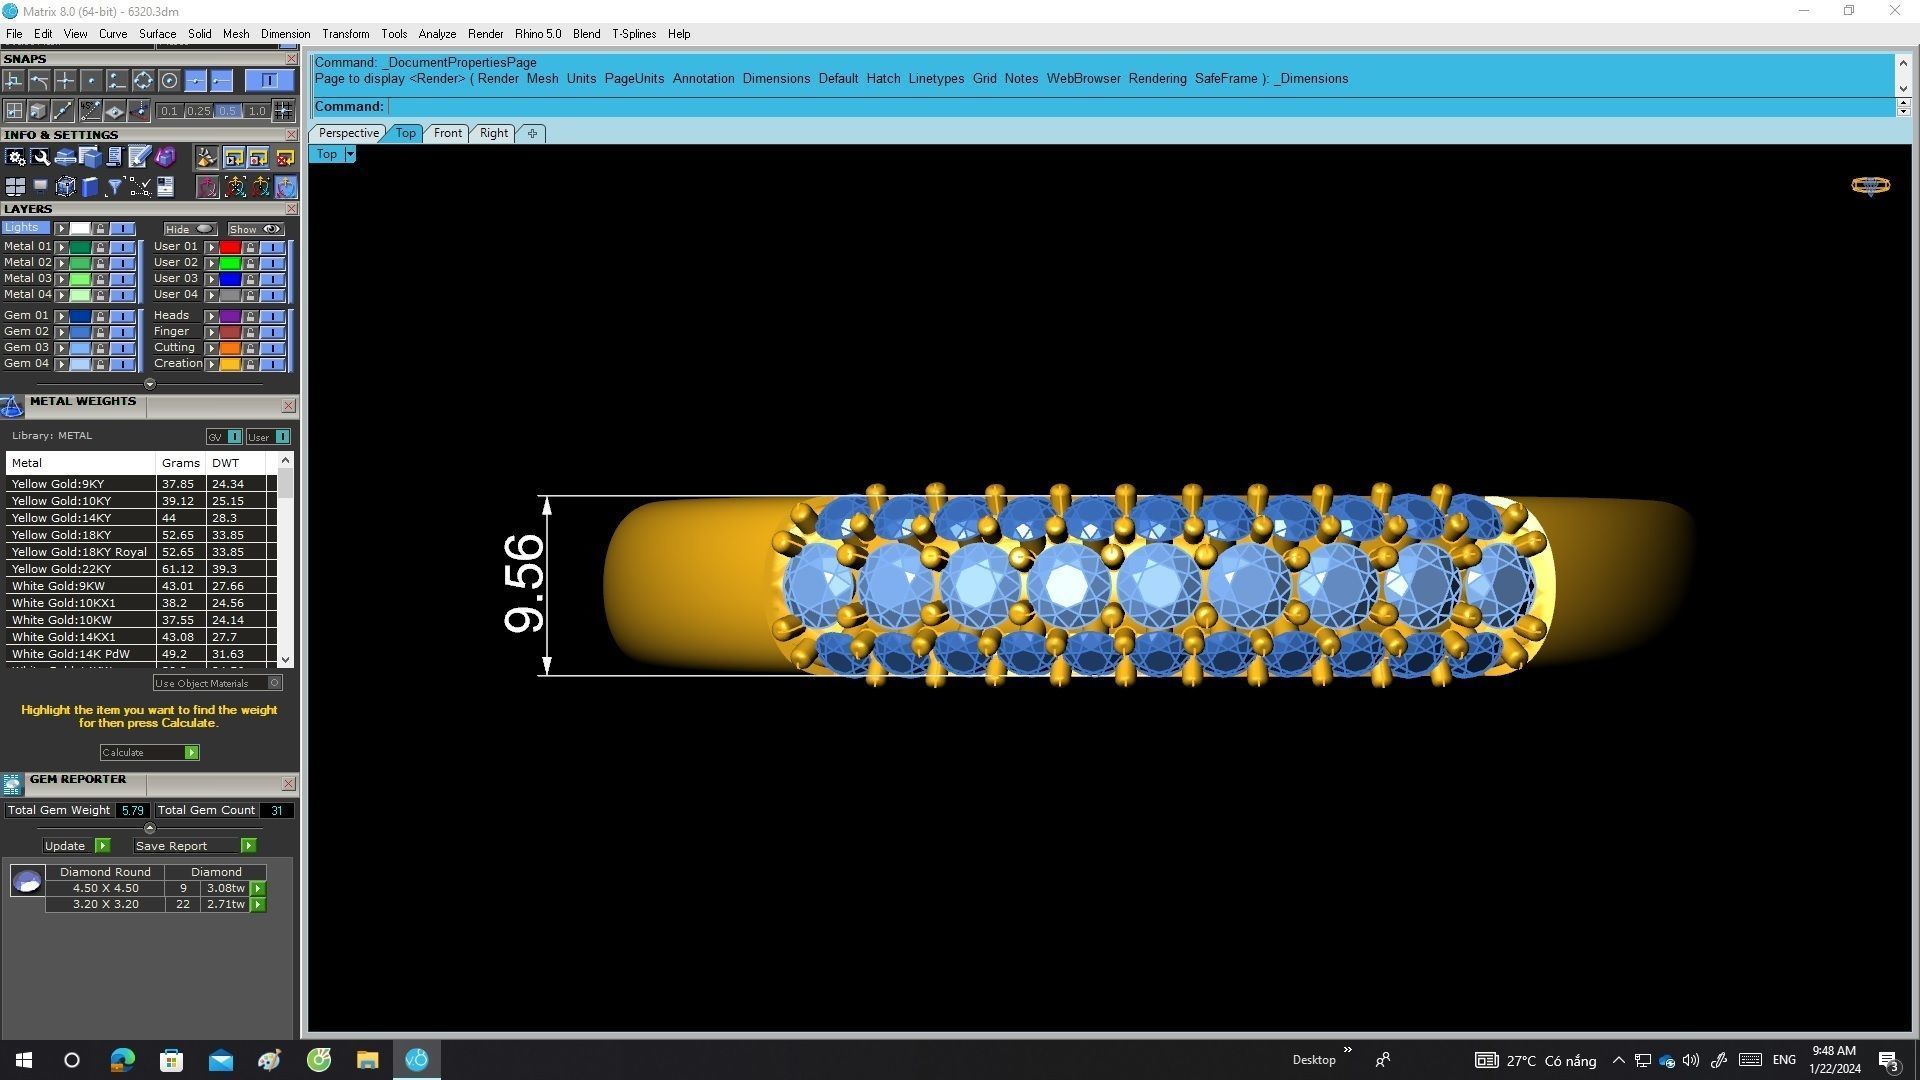Toggle the Use Object Materials option
The height and width of the screenshot is (1080, 1920).
(x=274, y=683)
